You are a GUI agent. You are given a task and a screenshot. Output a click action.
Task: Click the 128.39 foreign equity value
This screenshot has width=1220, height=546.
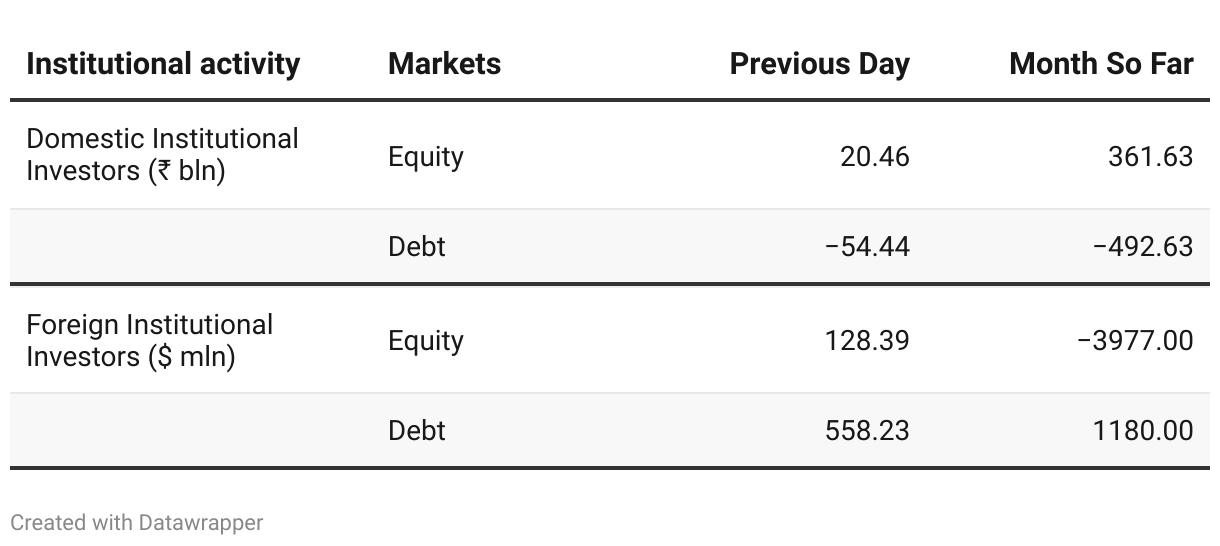tap(867, 340)
